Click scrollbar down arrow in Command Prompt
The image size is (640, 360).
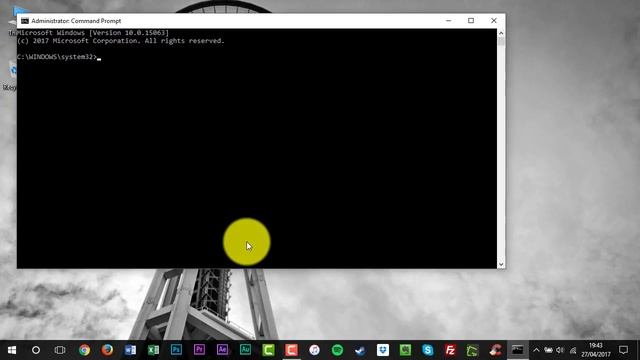tap(501, 264)
